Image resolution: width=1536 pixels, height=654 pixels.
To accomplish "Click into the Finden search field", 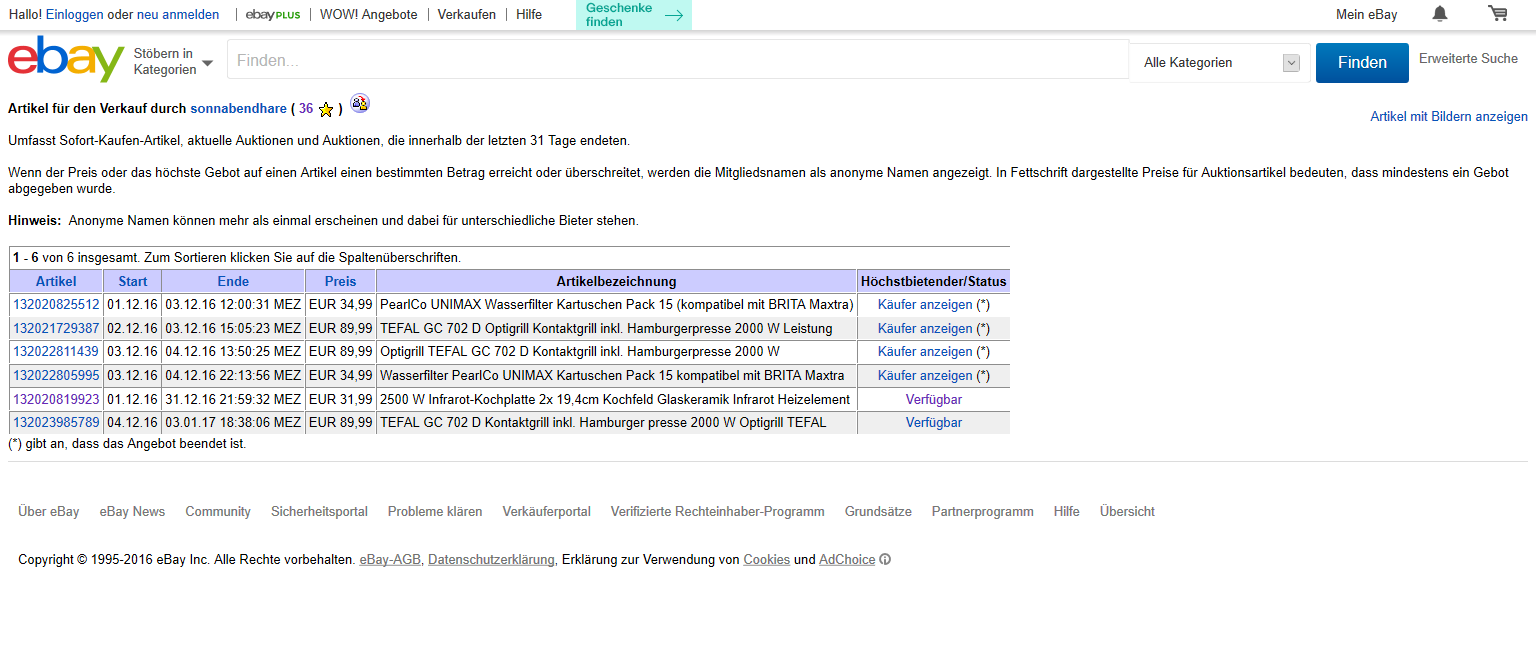I will (x=678, y=60).
